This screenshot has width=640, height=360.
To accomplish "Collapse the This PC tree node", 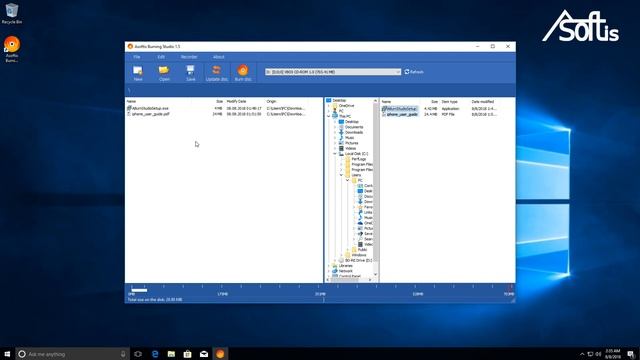I will 329,116.
